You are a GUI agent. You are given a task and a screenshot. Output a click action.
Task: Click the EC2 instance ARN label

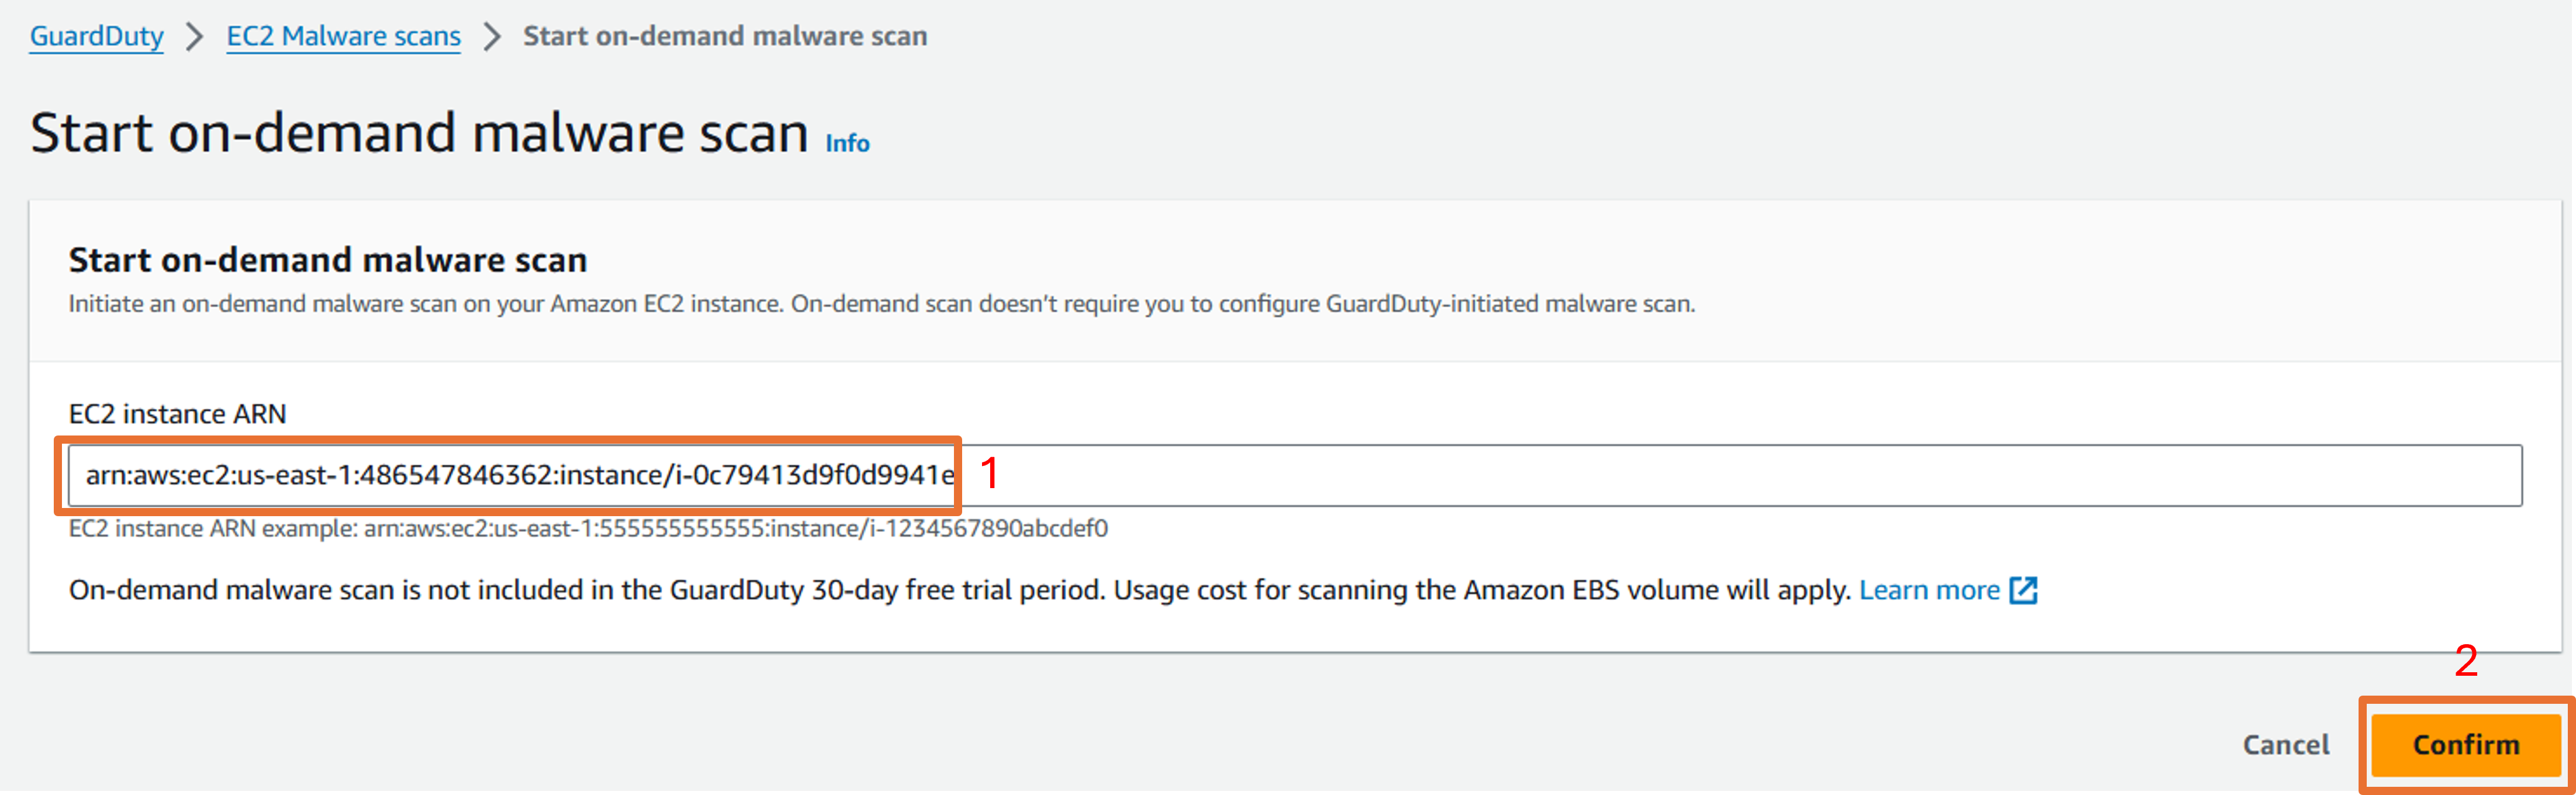click(x=177, y=414)
